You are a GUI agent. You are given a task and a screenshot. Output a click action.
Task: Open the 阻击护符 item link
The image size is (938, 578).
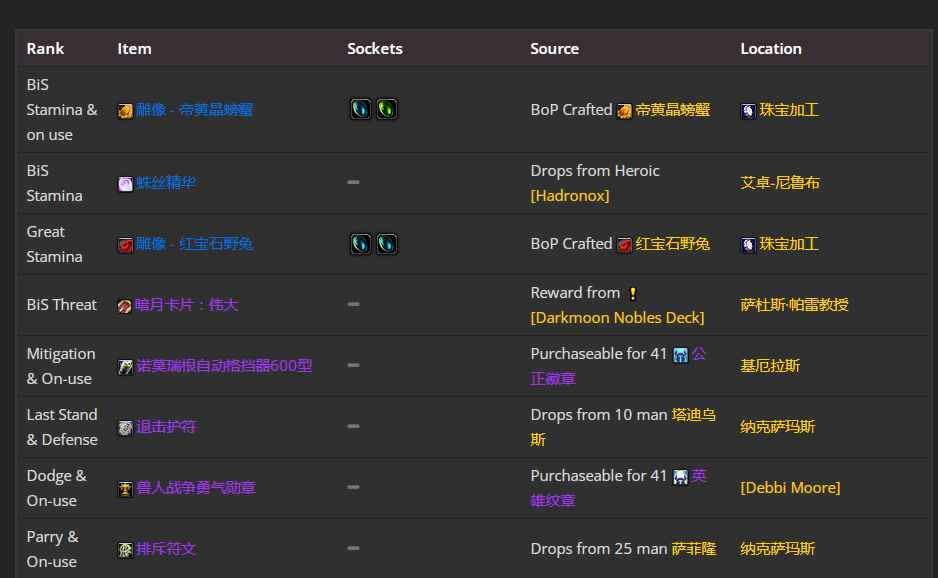[x=166, y=427]
